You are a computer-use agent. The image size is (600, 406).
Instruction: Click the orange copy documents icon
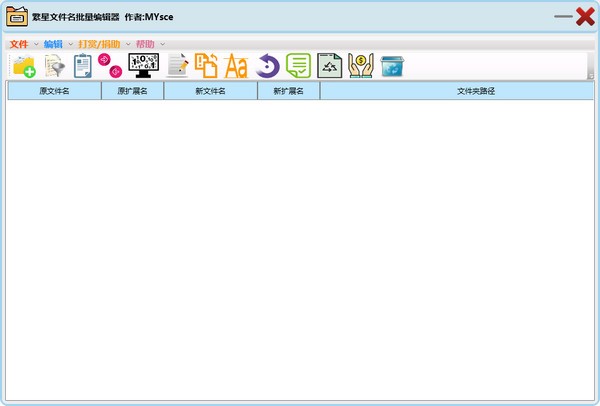207,65
